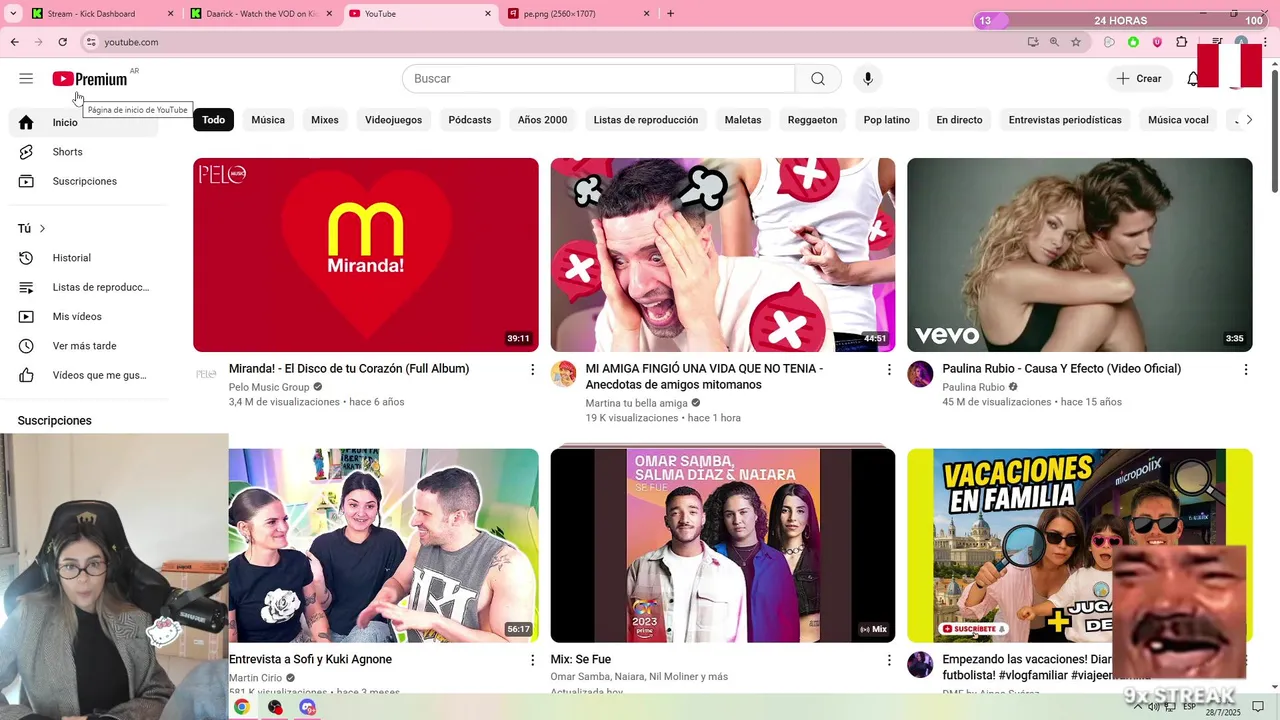Open Suscripciones in the sidebar
This screenshot has height=720, width=1280.
click(84, 181)
